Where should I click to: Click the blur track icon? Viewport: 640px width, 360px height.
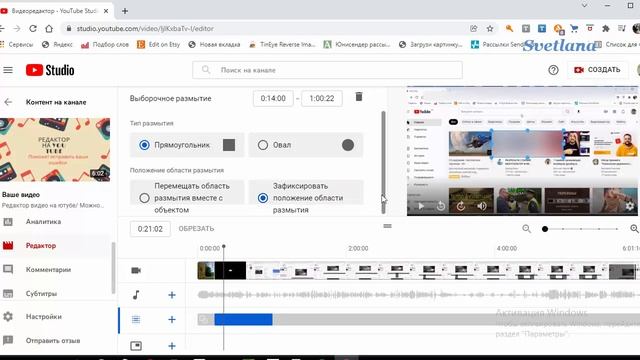(x=136, y=320)
